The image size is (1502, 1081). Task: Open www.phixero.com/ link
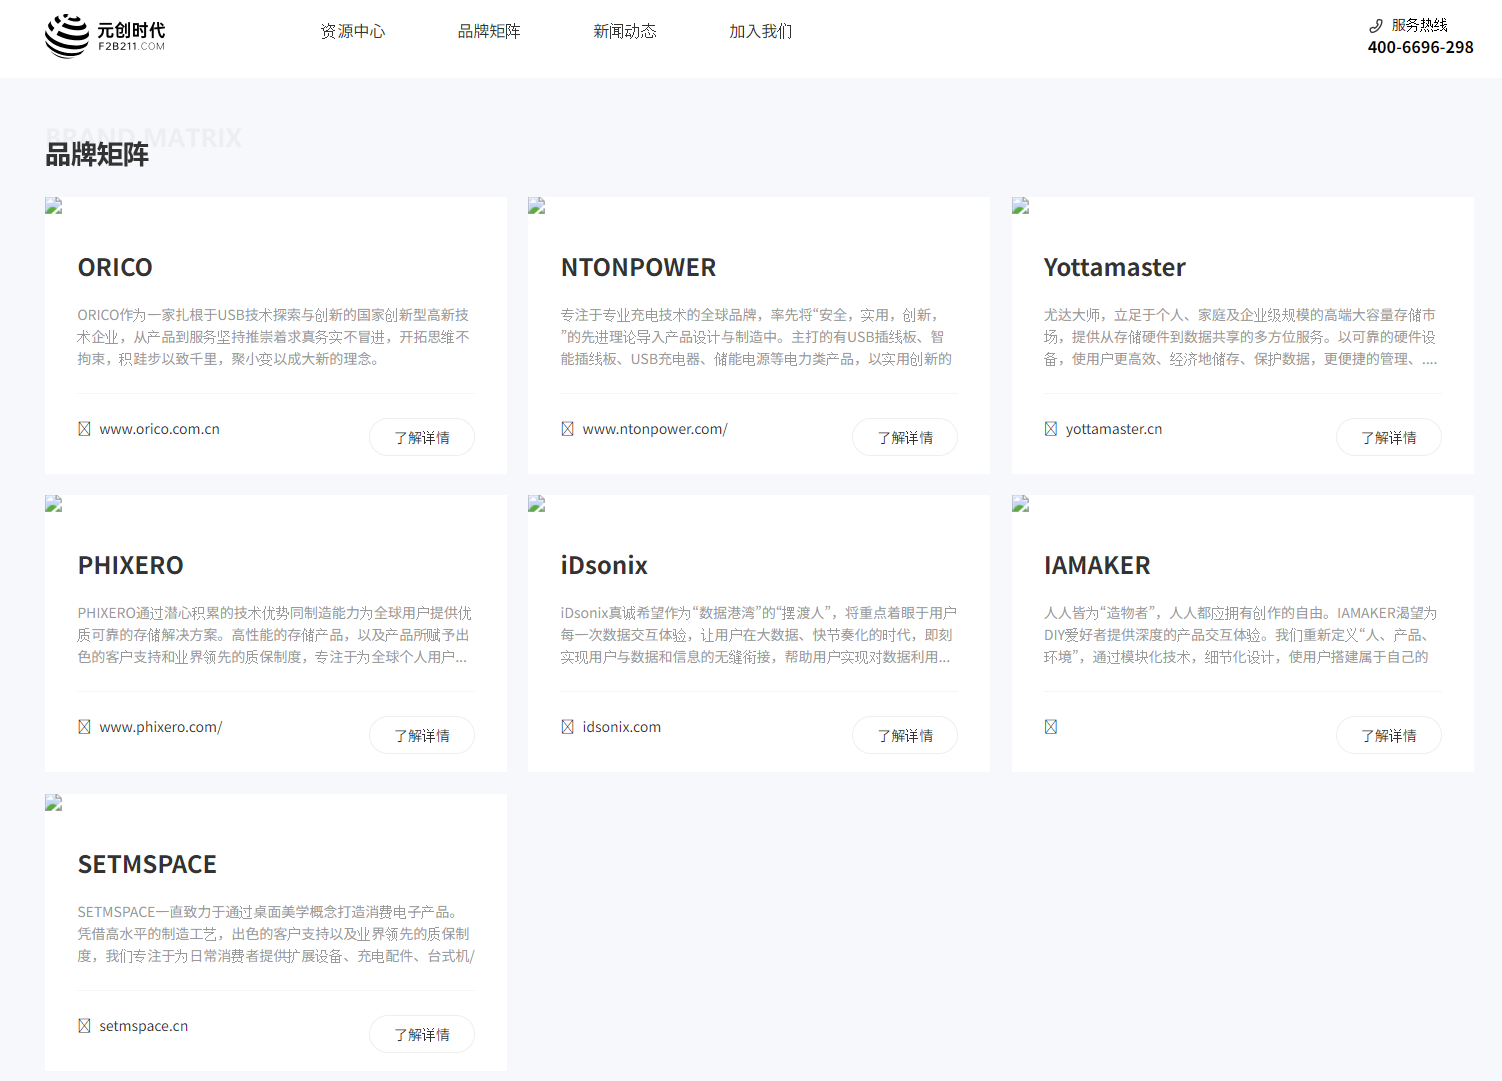[161, 727]
